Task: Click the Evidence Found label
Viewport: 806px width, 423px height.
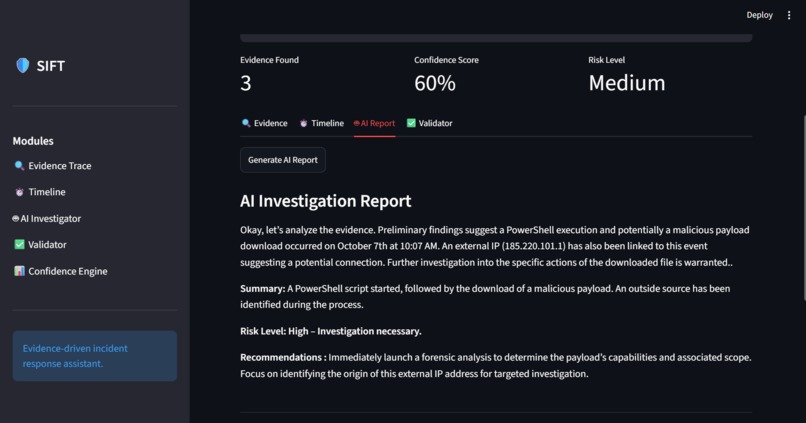Action: click(269, 60)
